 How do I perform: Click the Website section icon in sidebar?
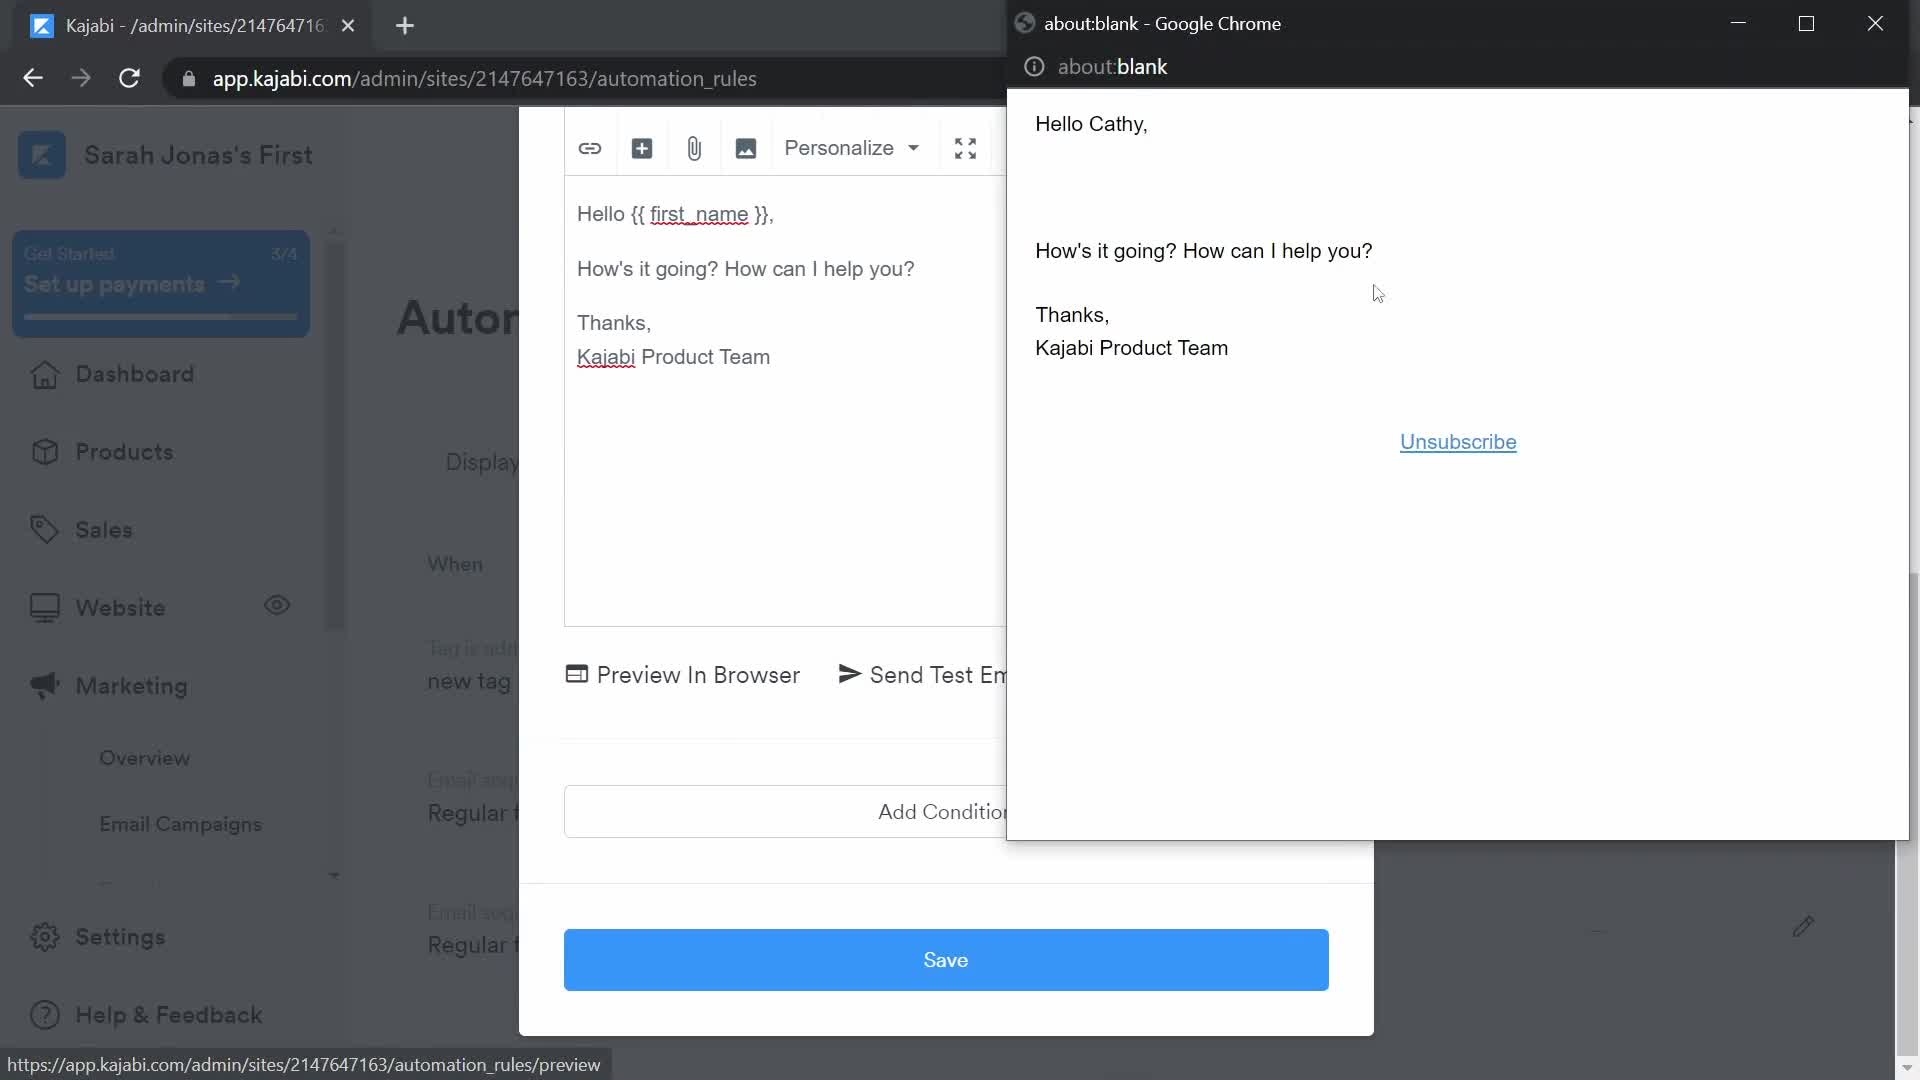tap(45, 607)
